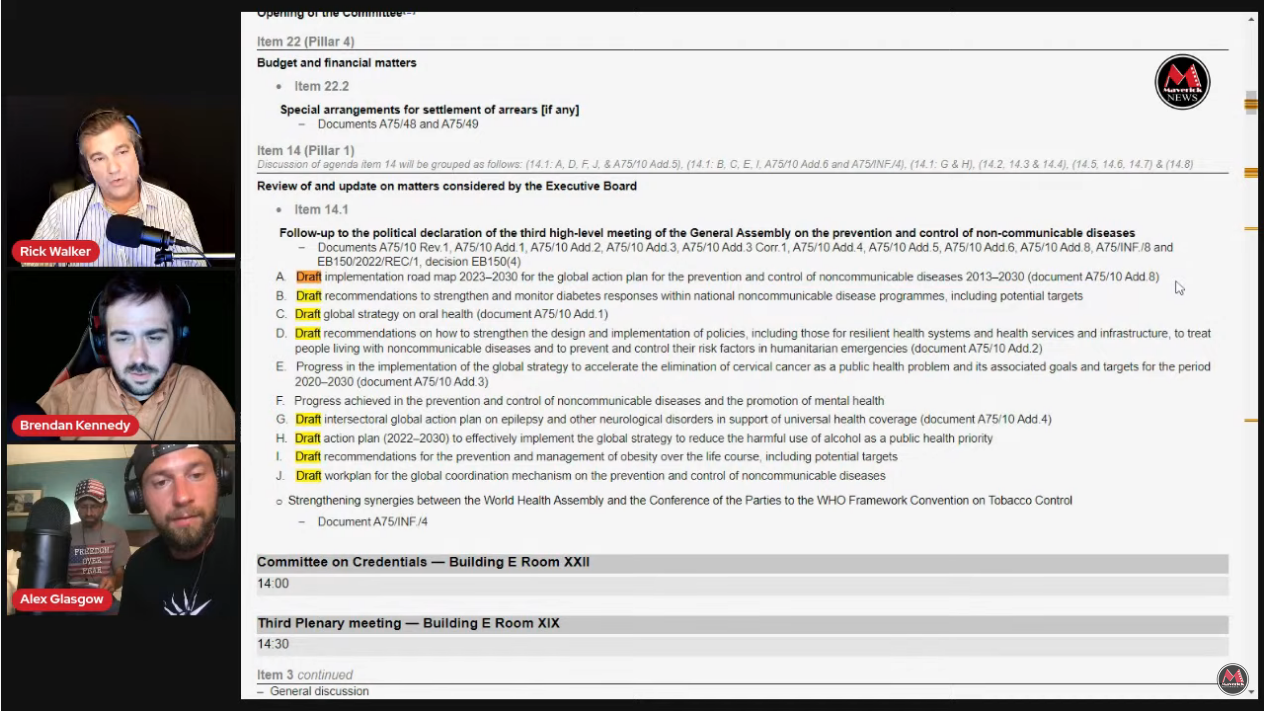Click "Review of and update on matters" heading
Image resolution: width=1264 pixels, height=711 pixels.
tap(447, 186)
